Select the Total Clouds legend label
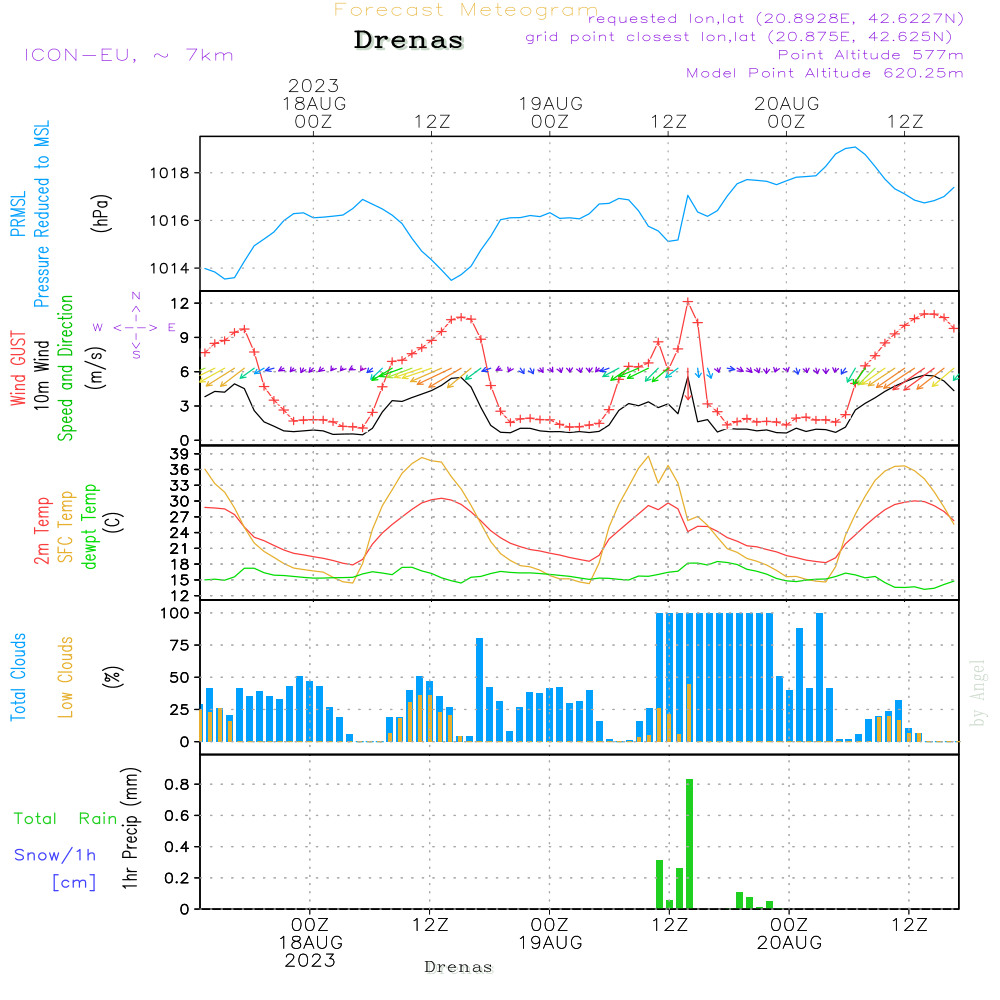Image resolution: width=1000 pixels, height=1000 pixels. click(18, 677)
